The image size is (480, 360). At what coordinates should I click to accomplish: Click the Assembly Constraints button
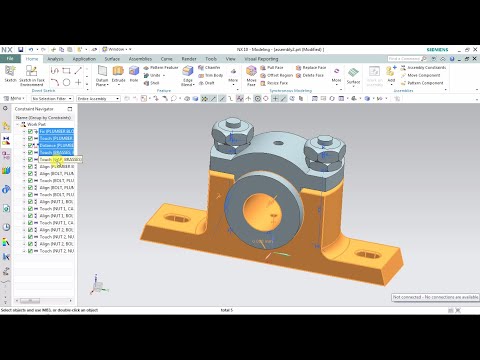coord(423,68)
